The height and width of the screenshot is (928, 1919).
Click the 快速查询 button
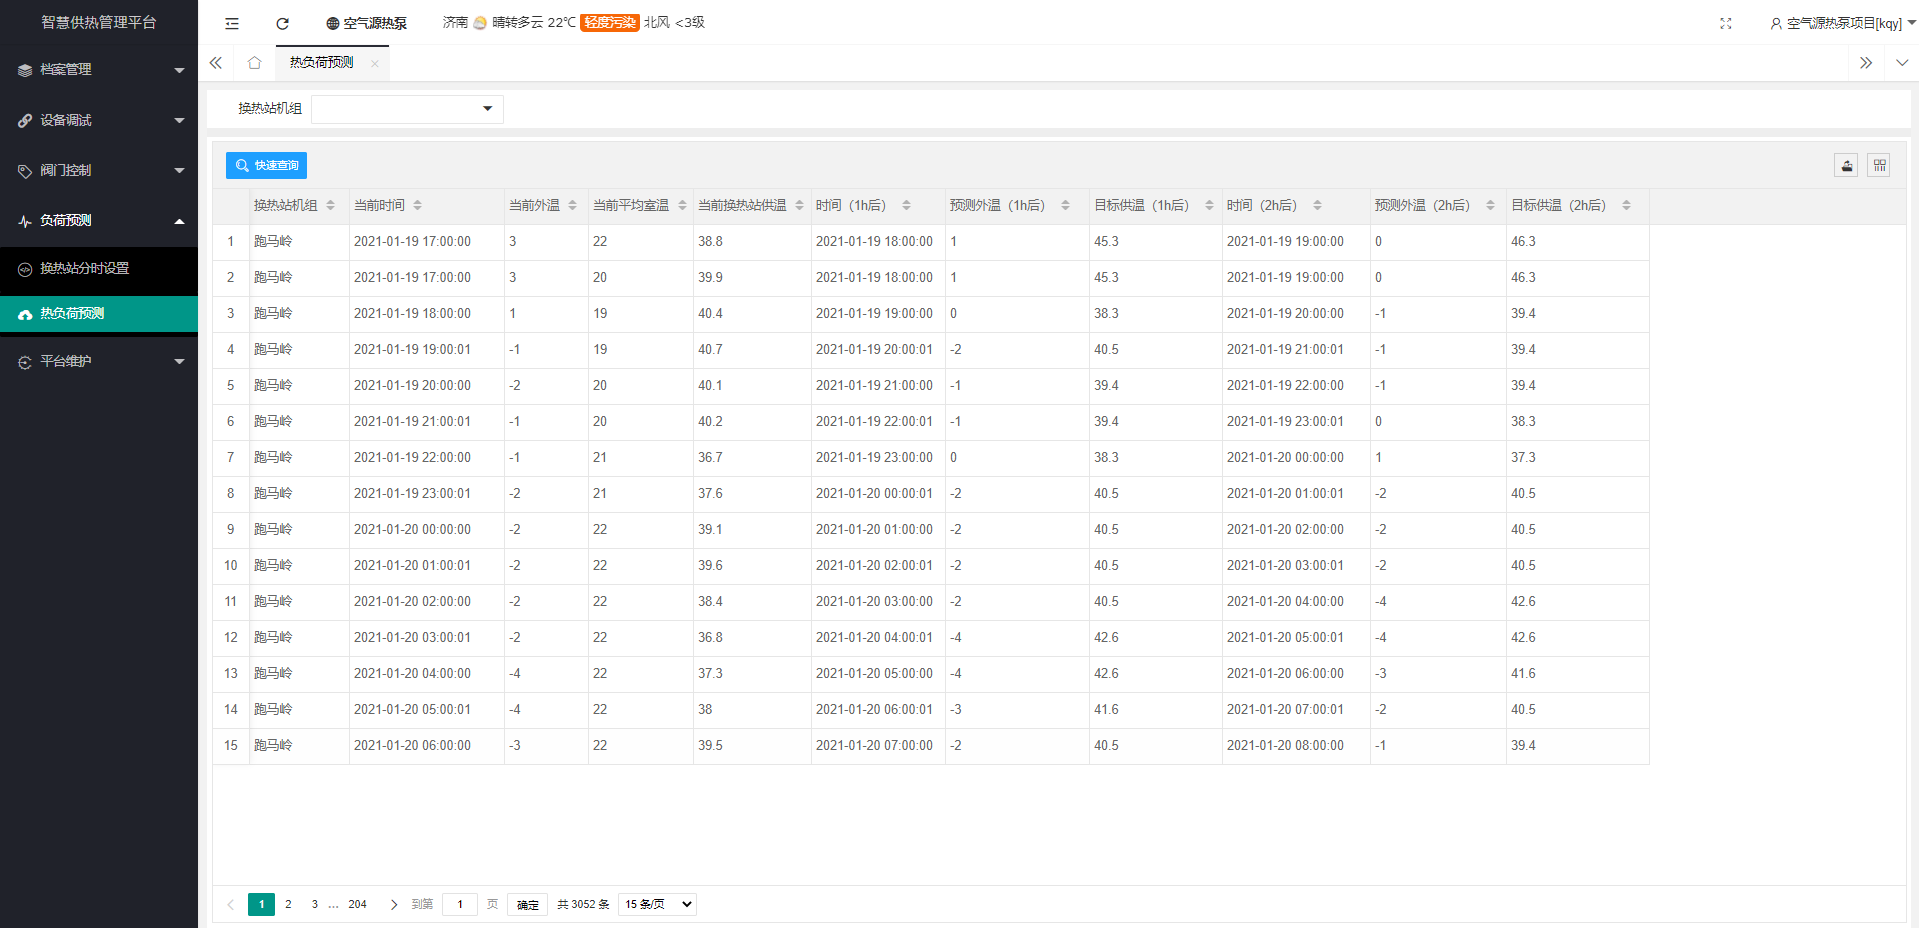266,166
